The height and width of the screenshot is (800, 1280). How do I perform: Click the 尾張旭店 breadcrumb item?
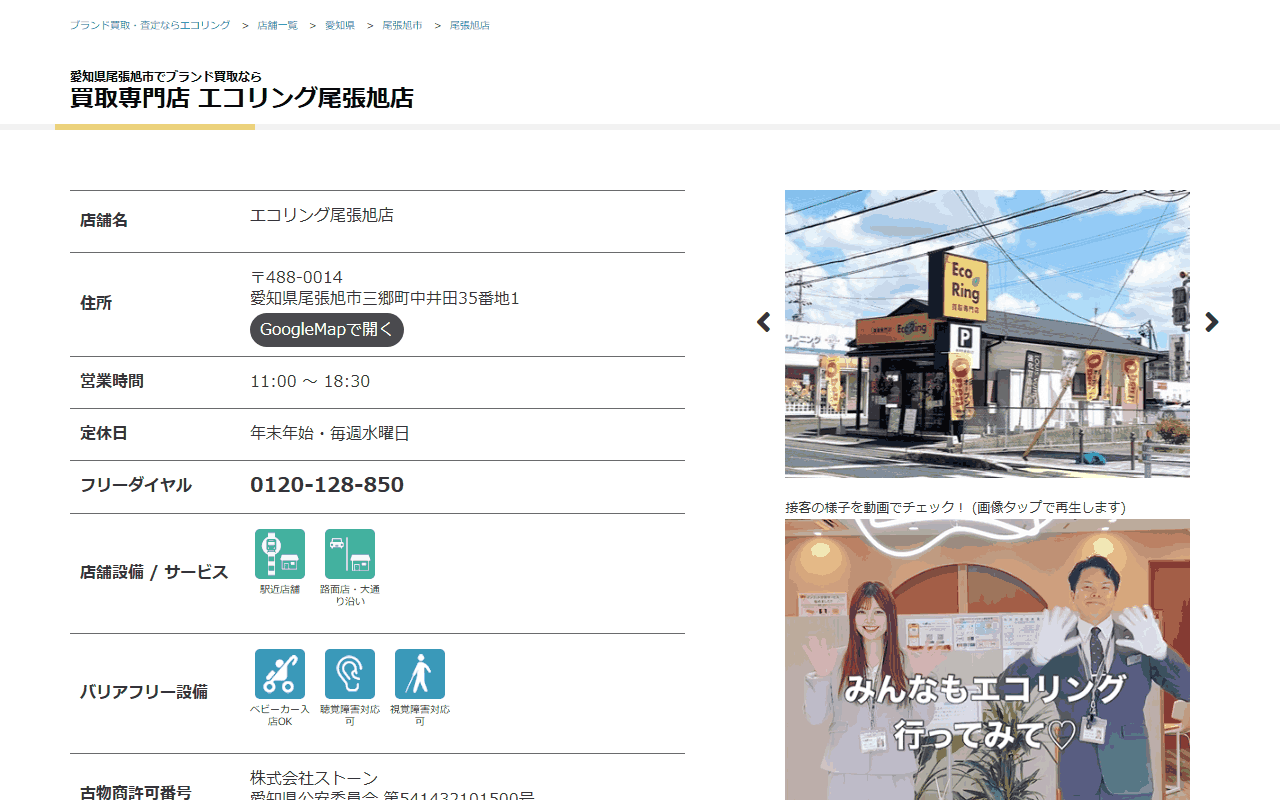[470, 25]
